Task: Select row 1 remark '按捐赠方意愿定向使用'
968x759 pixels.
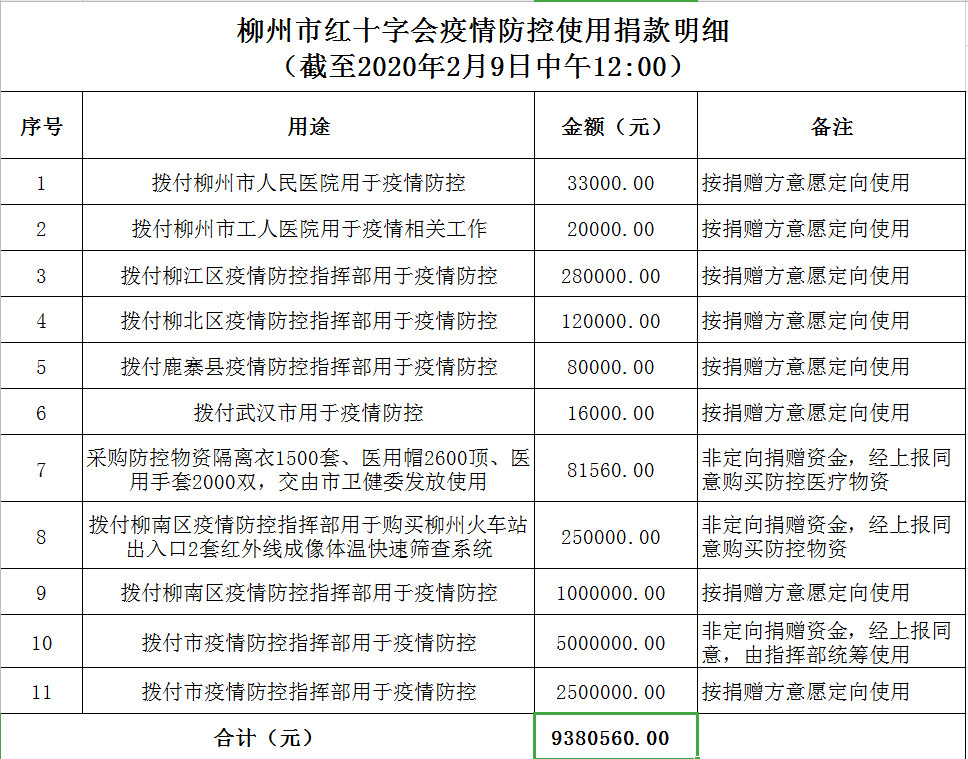Action: 832,182
